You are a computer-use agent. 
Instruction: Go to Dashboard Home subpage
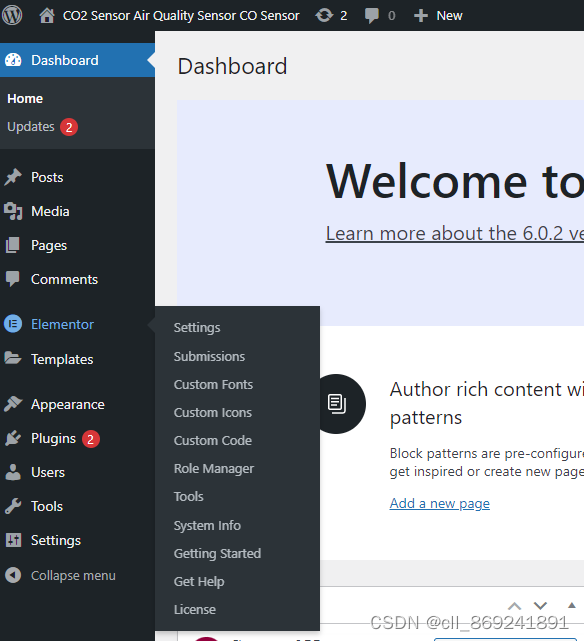(25, 99)
